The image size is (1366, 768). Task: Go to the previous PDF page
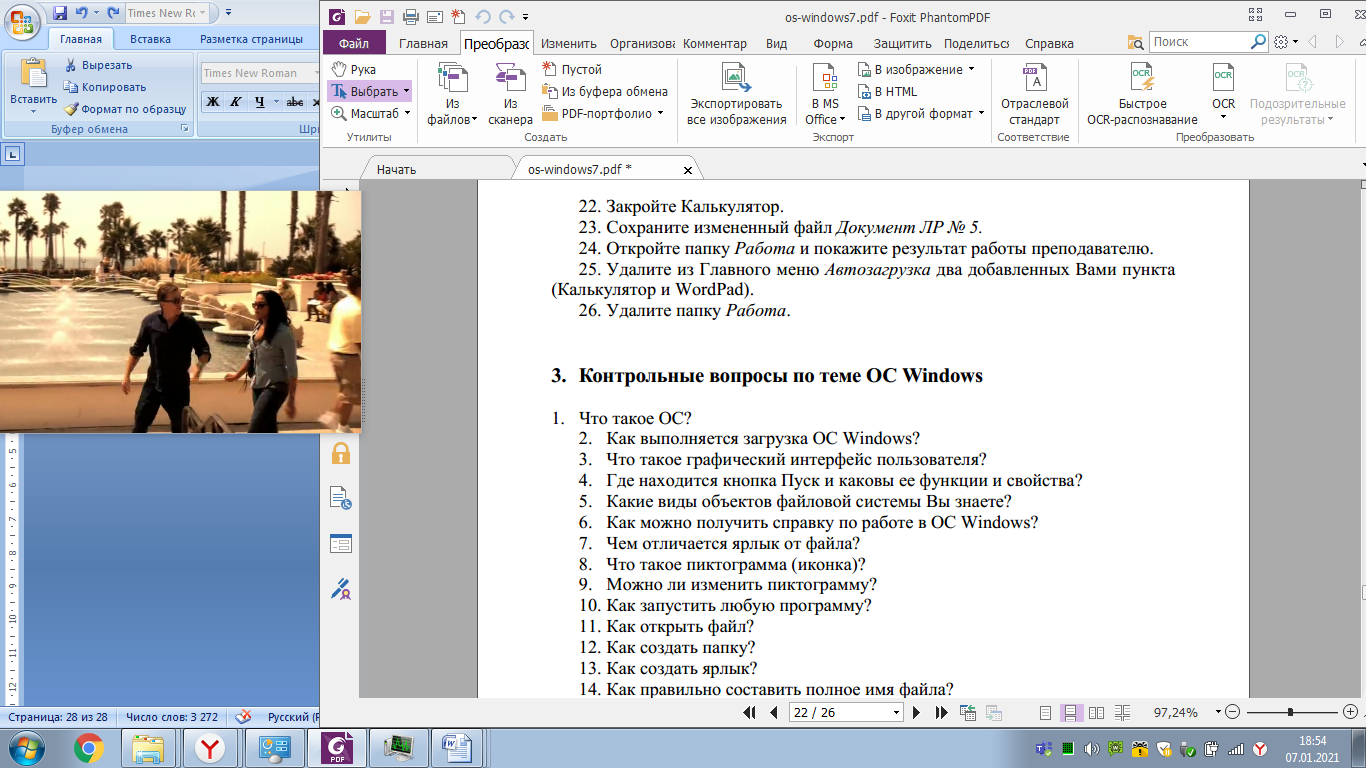pos(773,713)
